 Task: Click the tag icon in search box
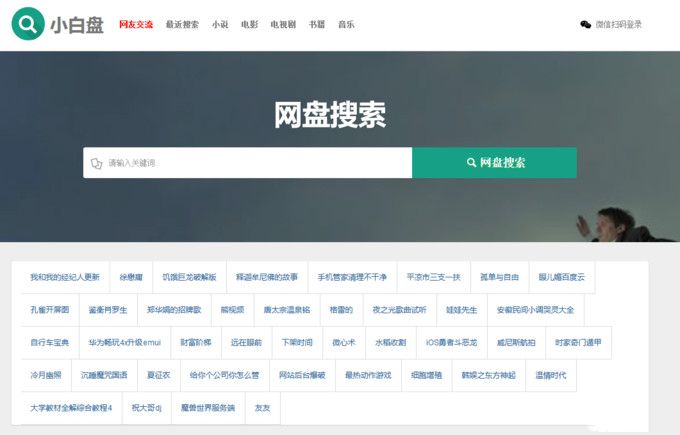point(97,163)
